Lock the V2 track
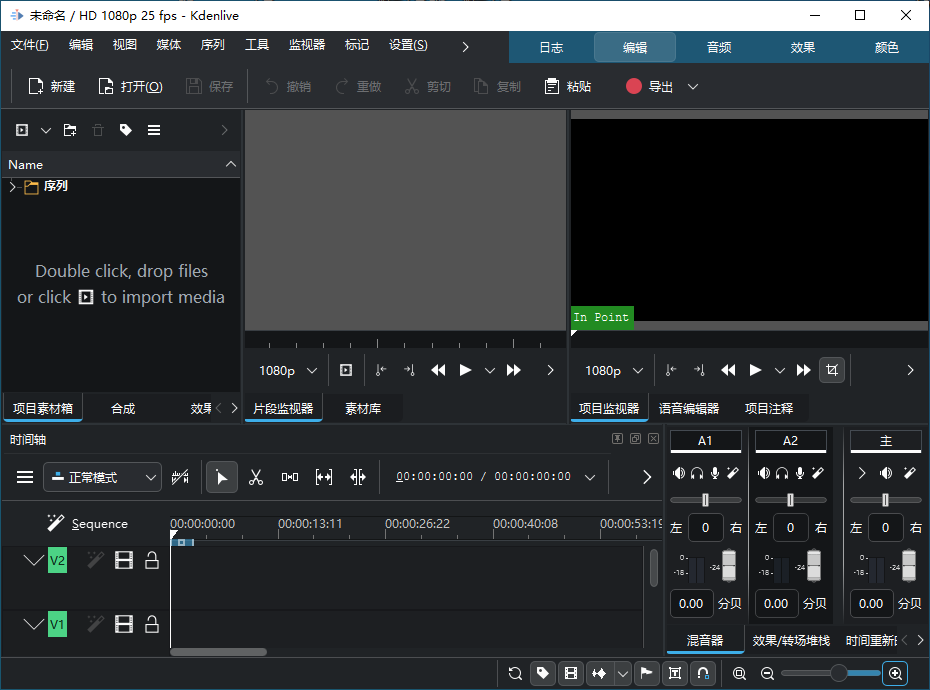Image resolution: width=930 pixels, height=690 pixels. (x=152, y=560)
